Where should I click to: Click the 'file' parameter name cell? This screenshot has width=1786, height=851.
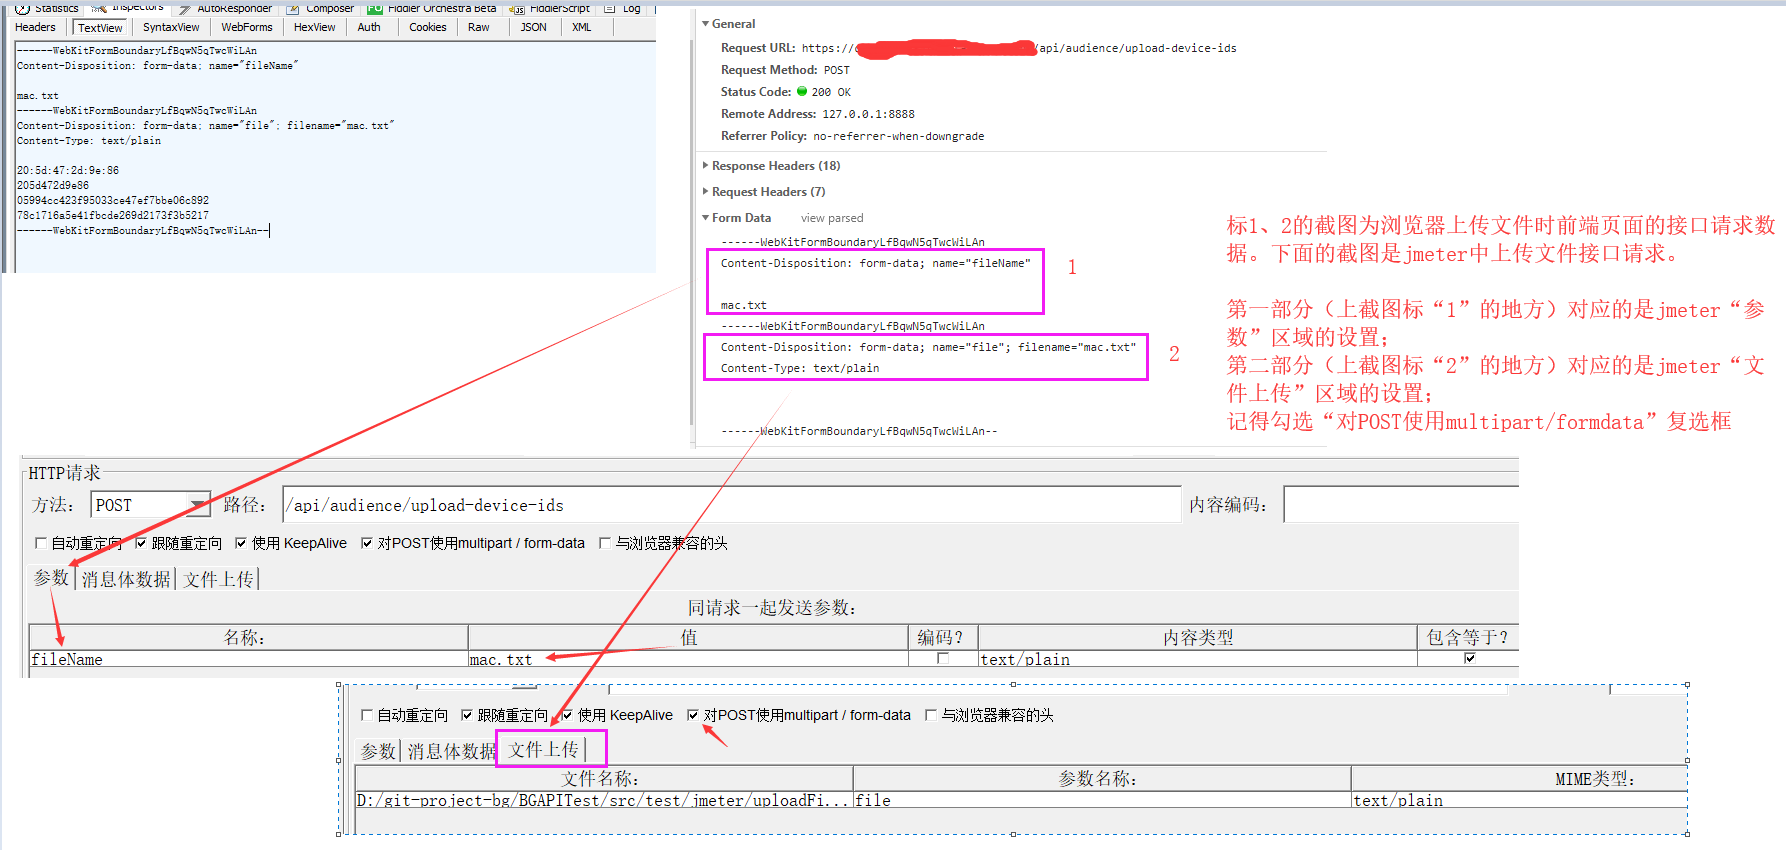click(x=1102, y=800)
